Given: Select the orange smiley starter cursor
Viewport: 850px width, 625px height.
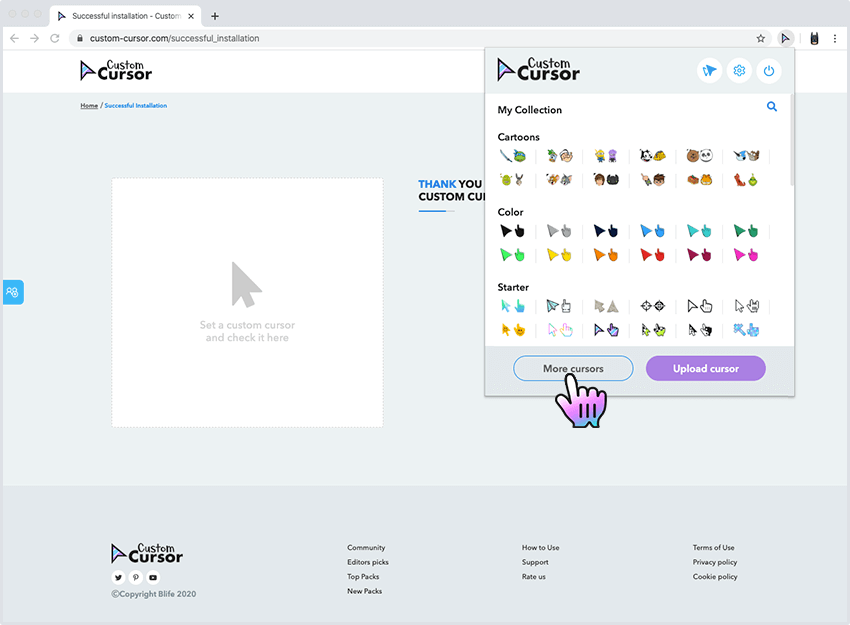Looking at the screenshot, I should pos(512,330).
